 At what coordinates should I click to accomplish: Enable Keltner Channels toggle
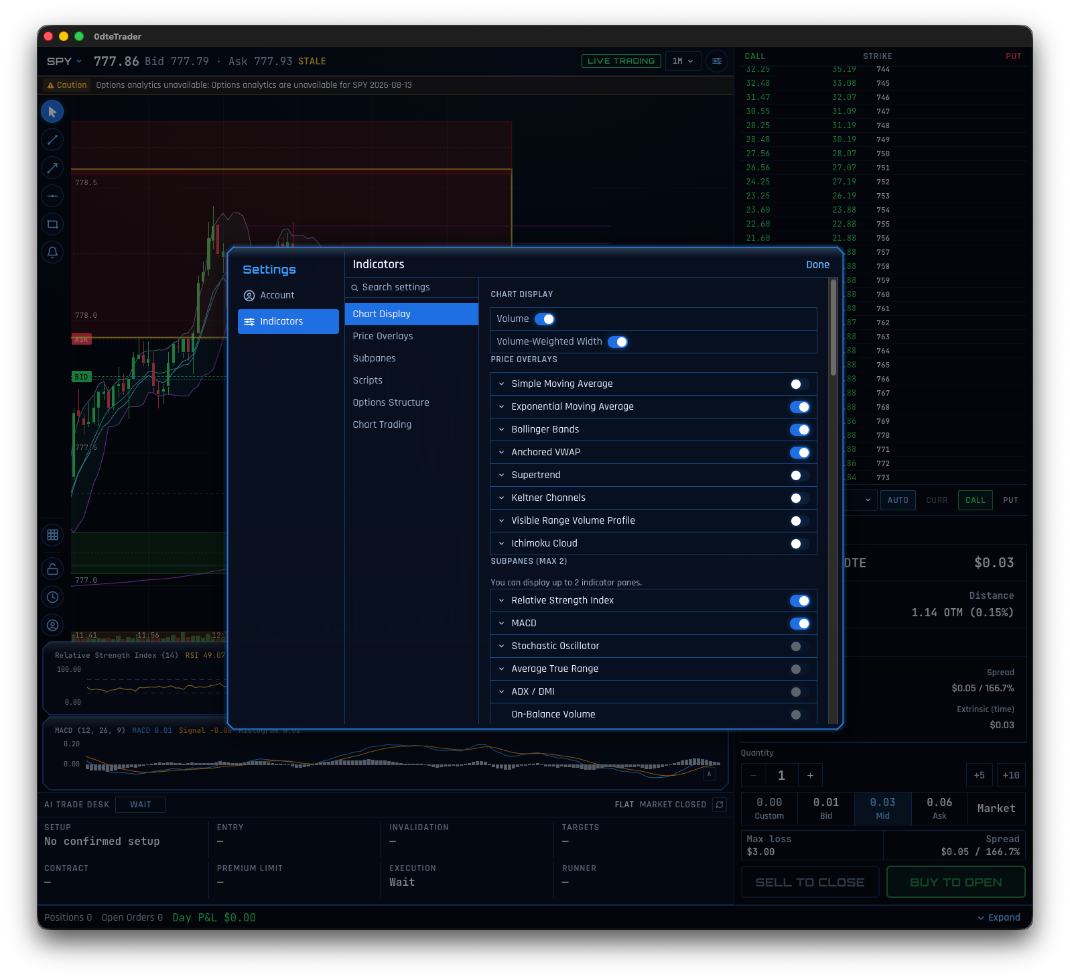point(800,498)
